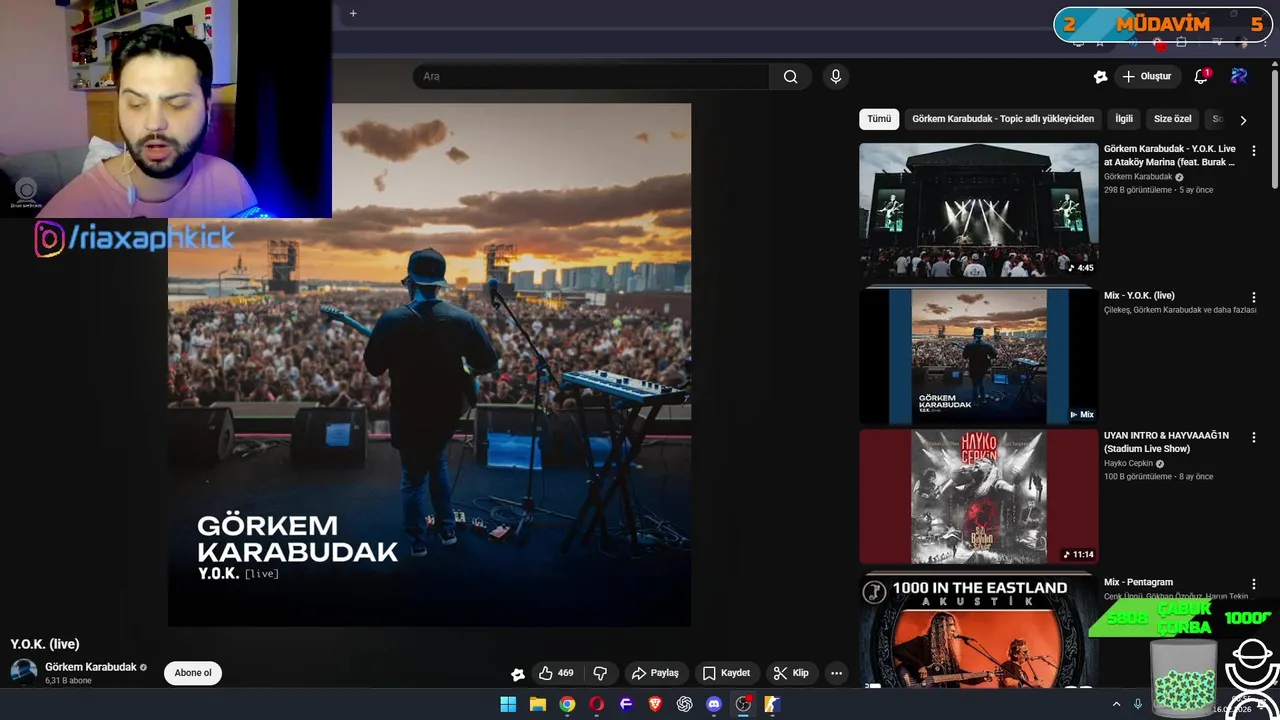Click the tray microphone icon
The height and width of the screenshot is (720, 1280).
click(1137, 704)
